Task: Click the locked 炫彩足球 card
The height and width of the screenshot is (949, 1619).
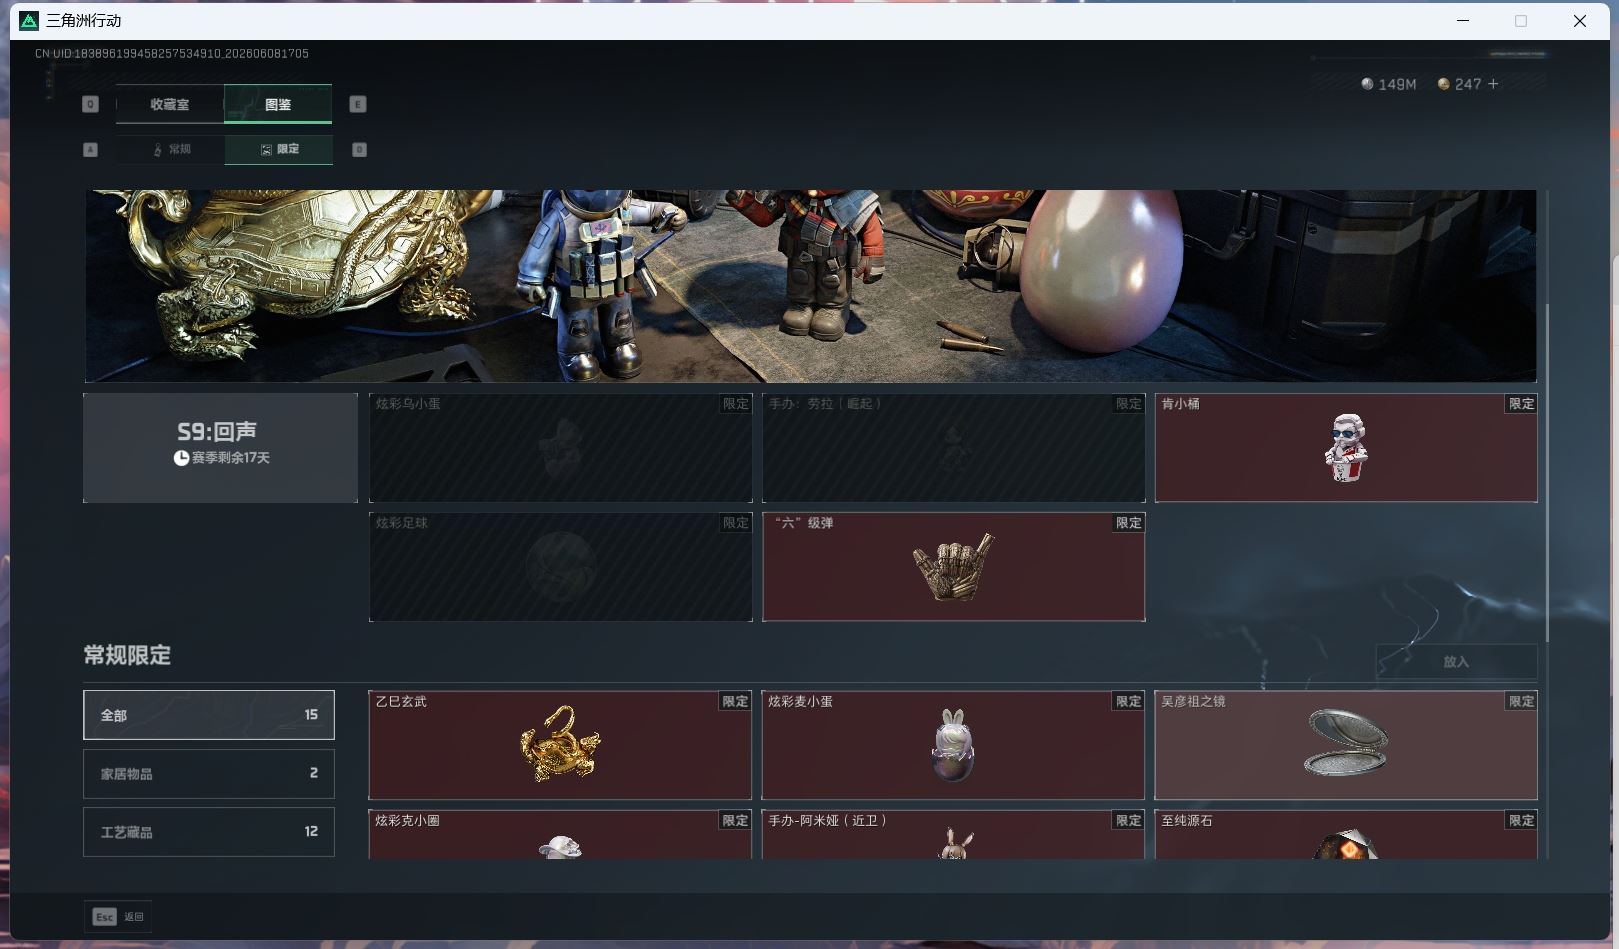Action: 561,567
